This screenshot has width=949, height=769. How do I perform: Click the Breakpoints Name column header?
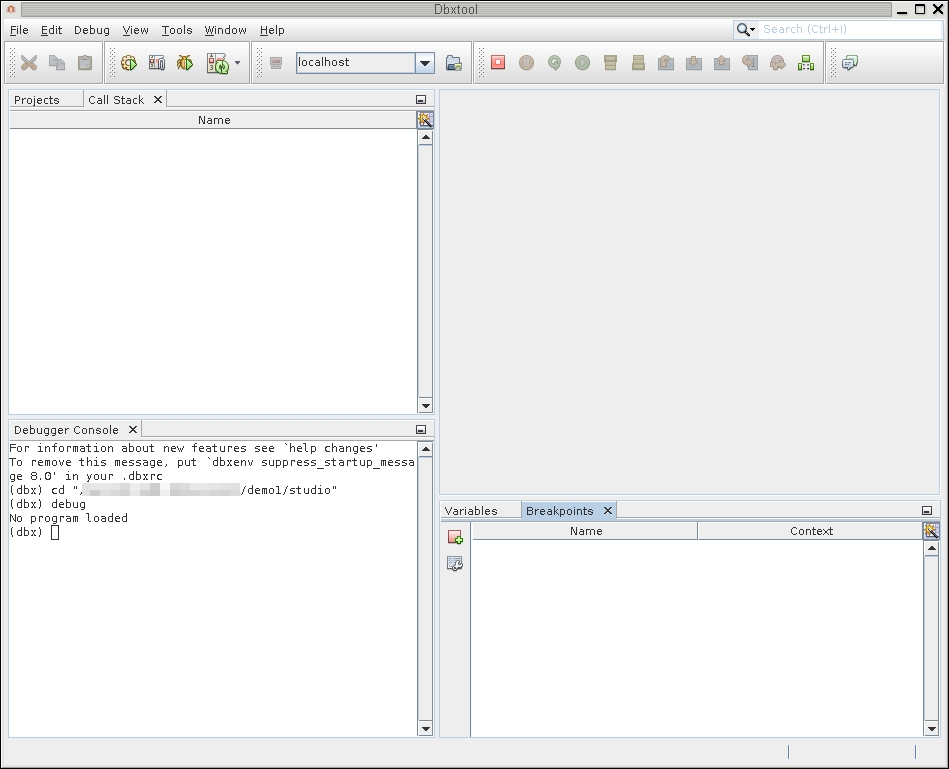585,531
